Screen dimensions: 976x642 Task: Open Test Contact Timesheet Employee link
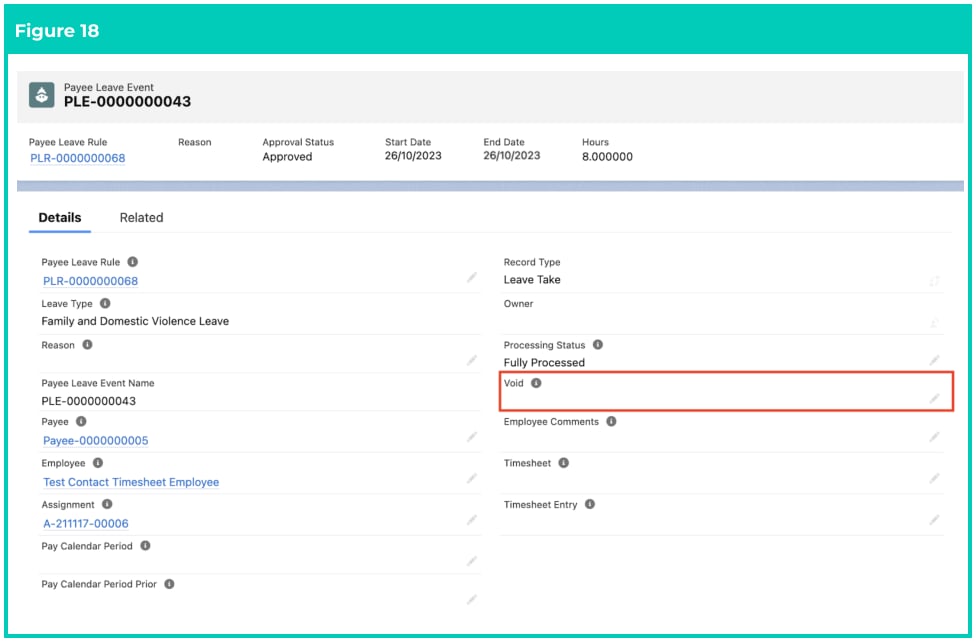[x=131, y=482]
